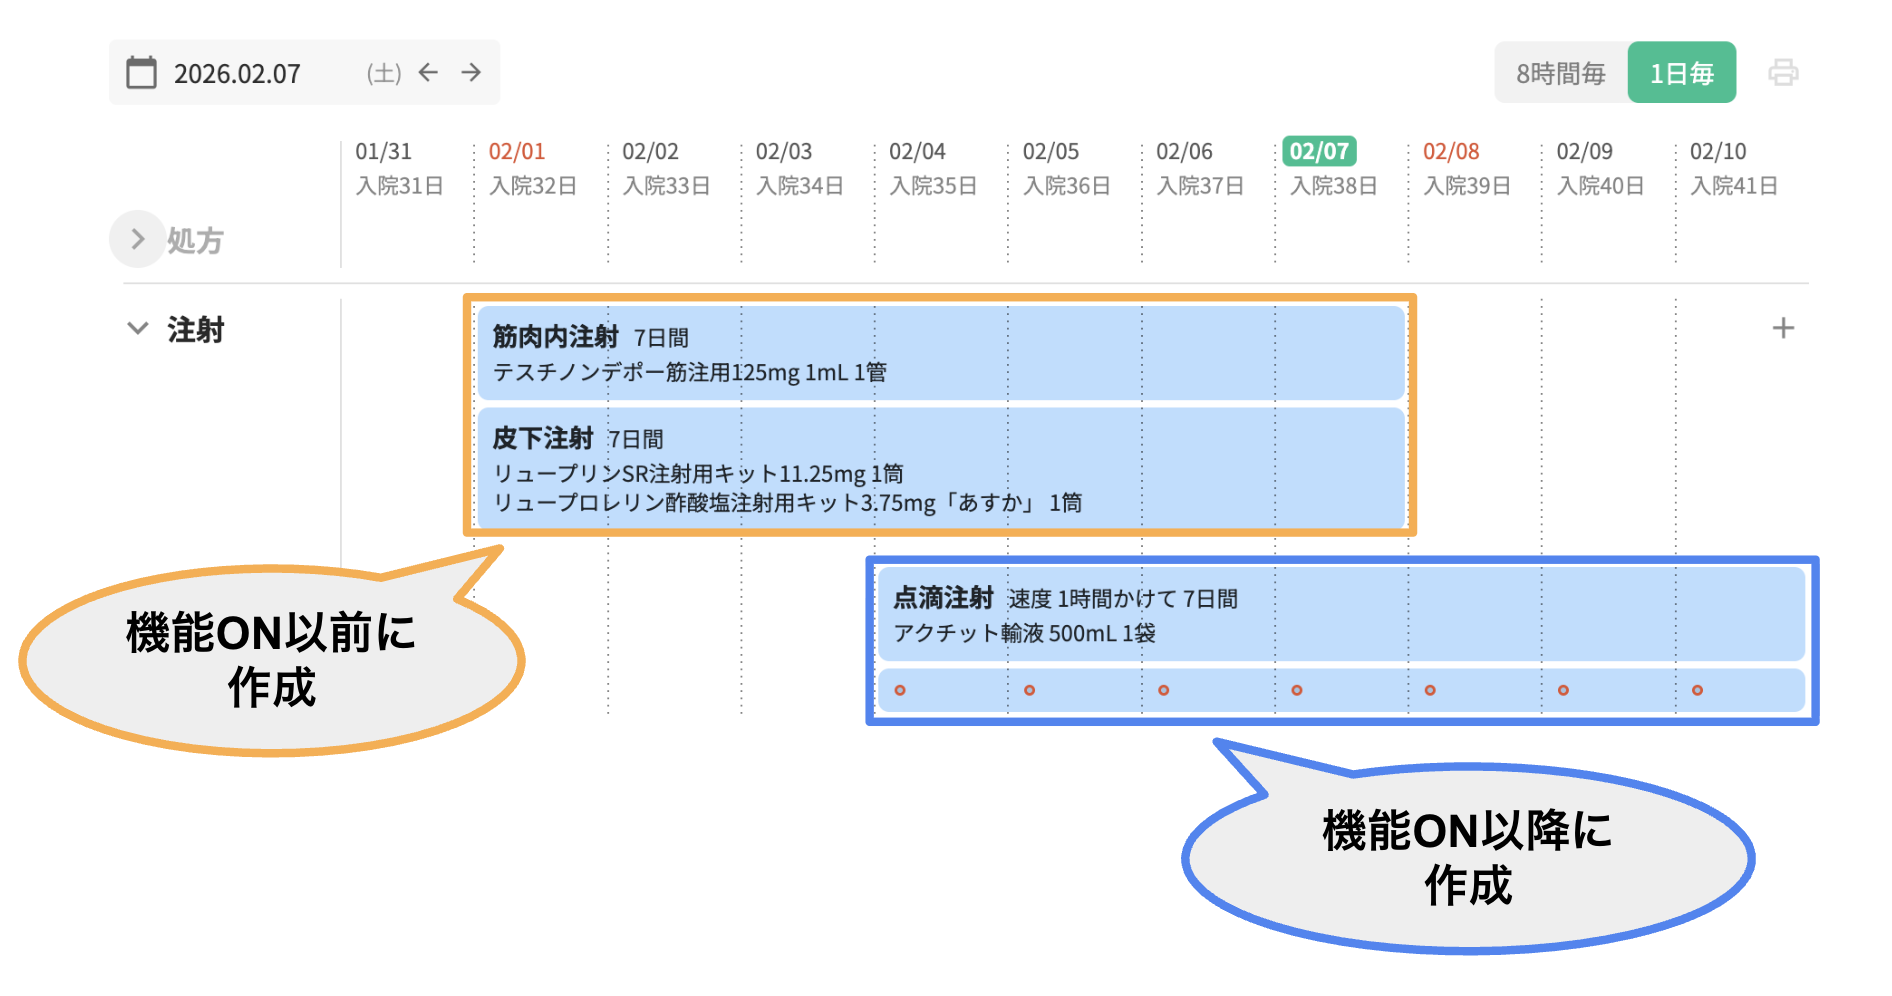Image resolution: width=1892 pixels, height=996 pixels.
Task: Switch to 1日毎 view
Action: [1682, 73]
